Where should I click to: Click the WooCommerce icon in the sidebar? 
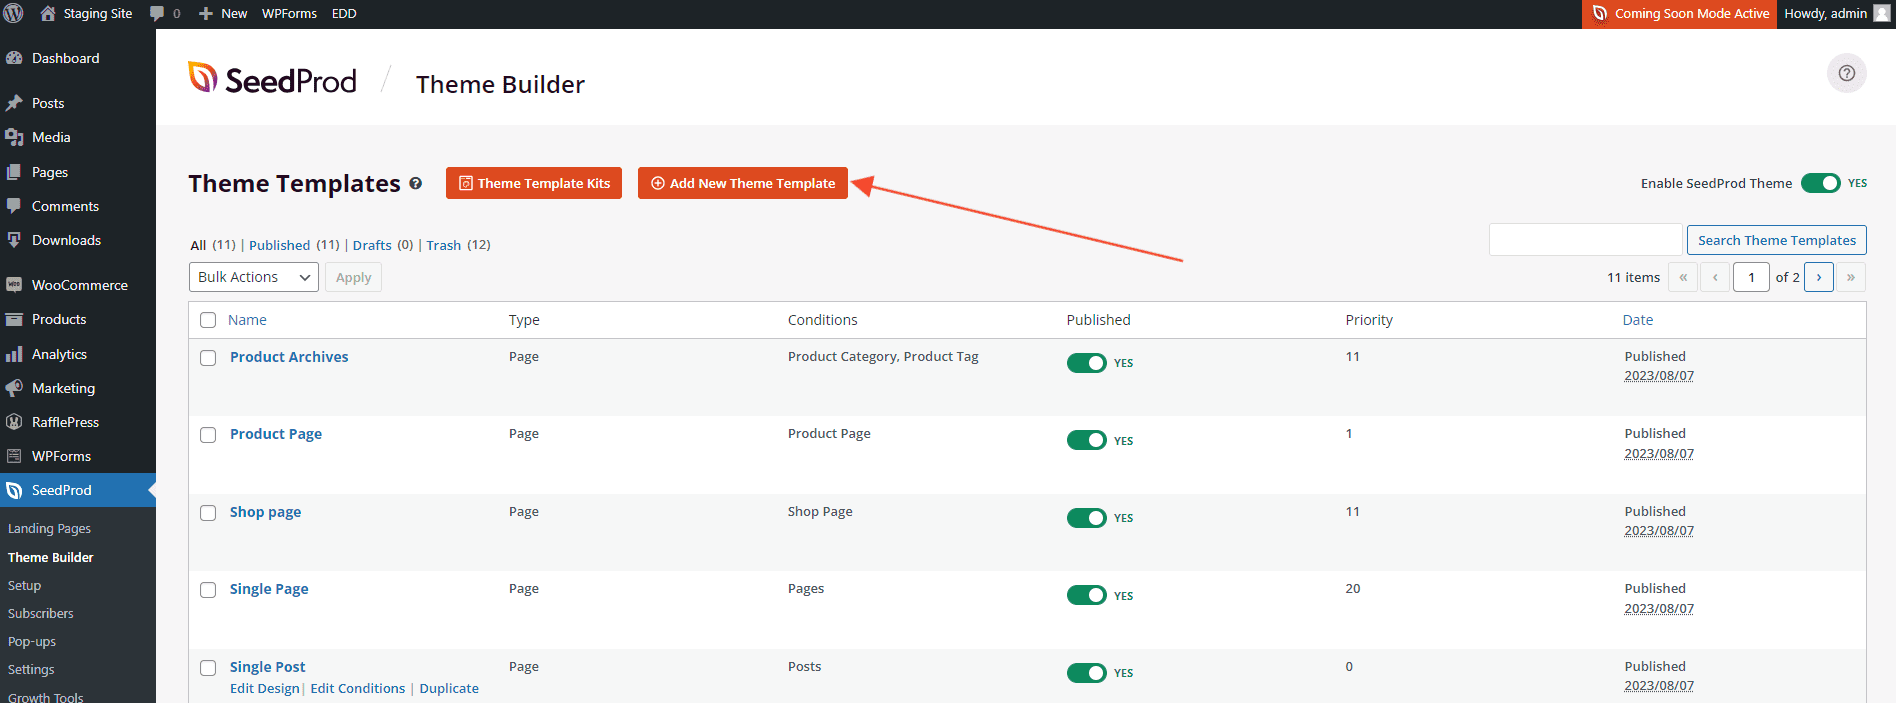(14, 285)
